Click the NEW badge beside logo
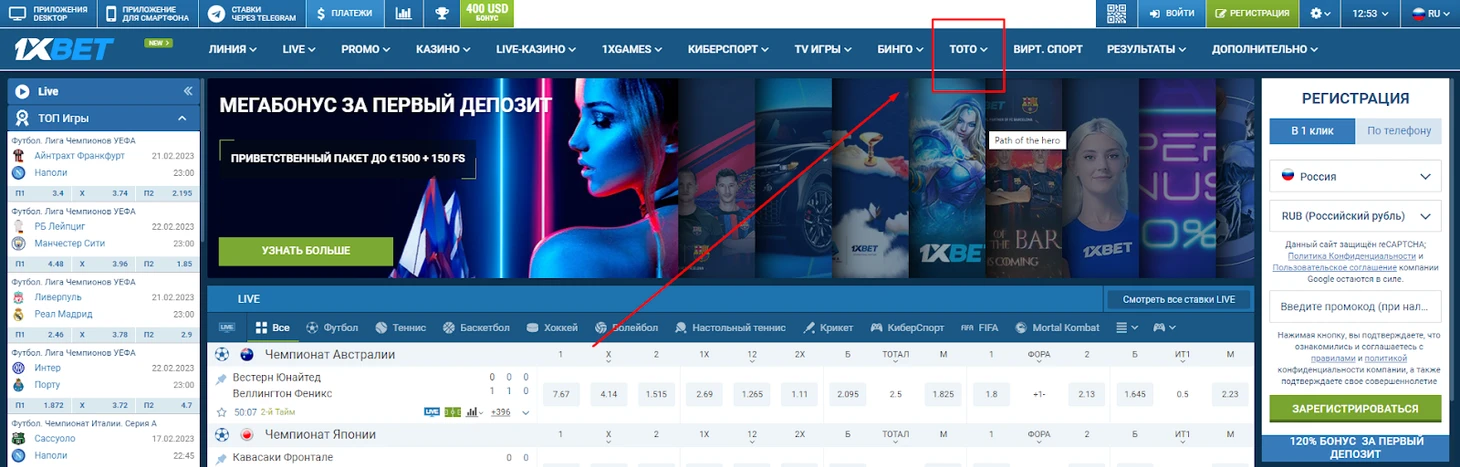This screenshot has width=1460, height=467. [158, 43]
